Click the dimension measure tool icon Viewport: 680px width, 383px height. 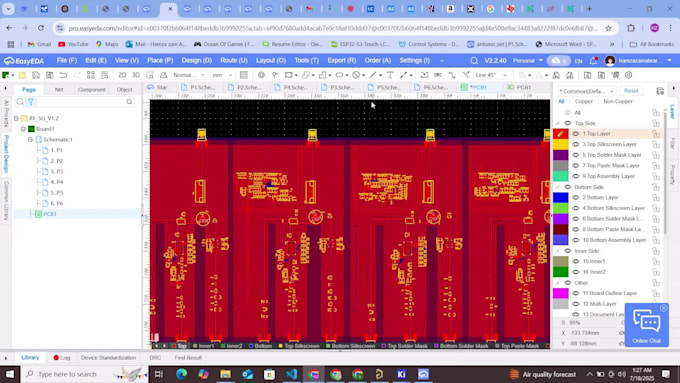404,75
